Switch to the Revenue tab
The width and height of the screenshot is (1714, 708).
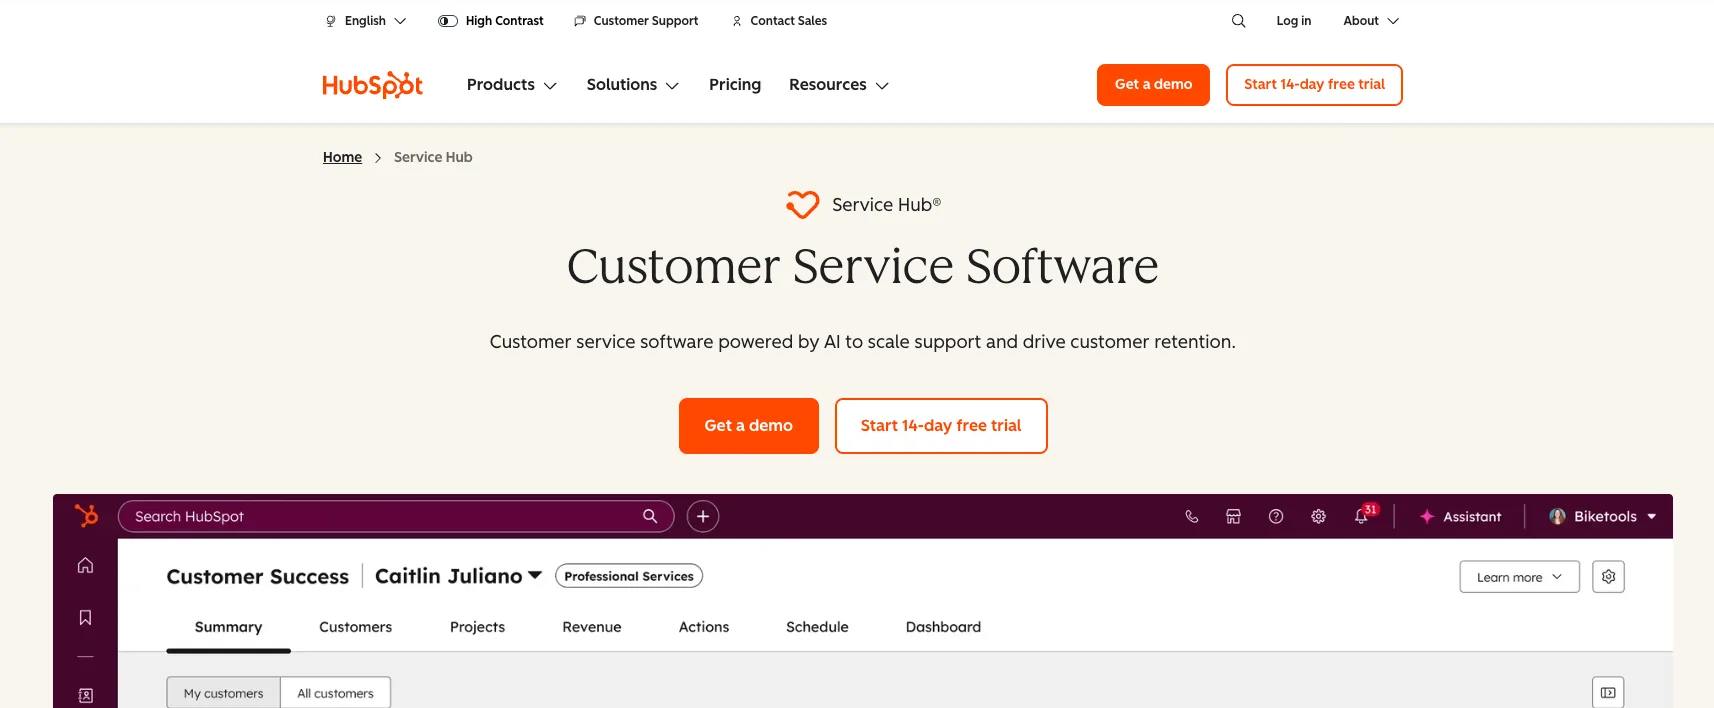click(x=592, y=627)
